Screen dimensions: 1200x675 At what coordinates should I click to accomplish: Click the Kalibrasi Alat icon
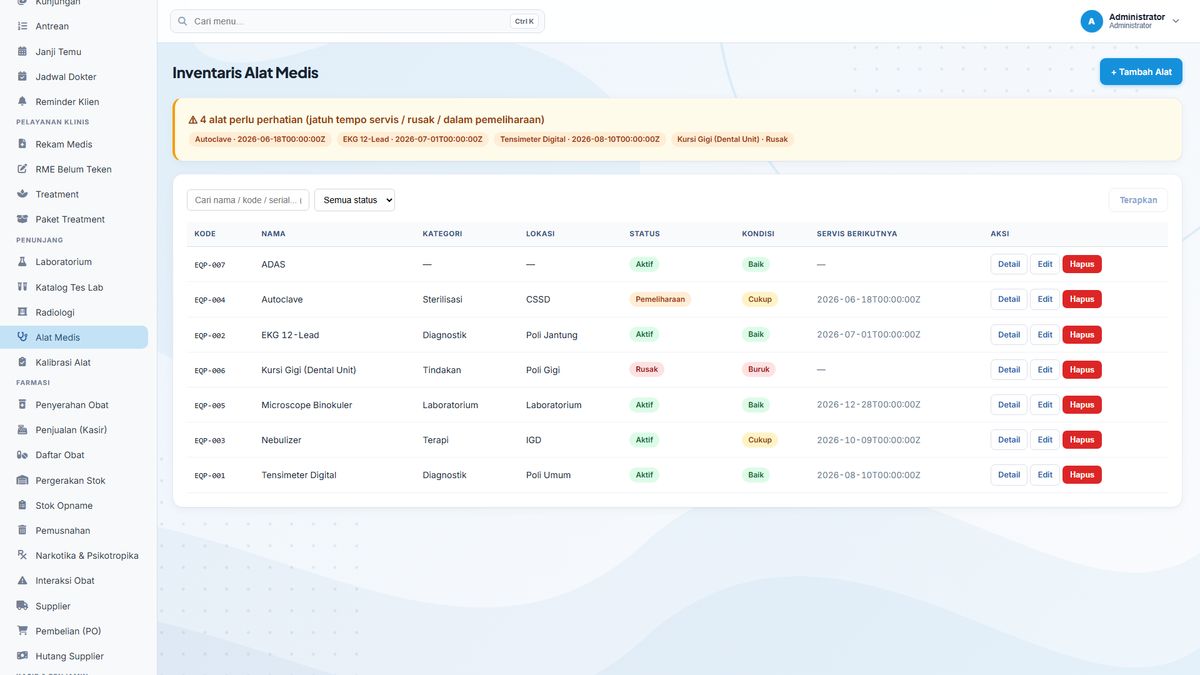tap(23, 362)
